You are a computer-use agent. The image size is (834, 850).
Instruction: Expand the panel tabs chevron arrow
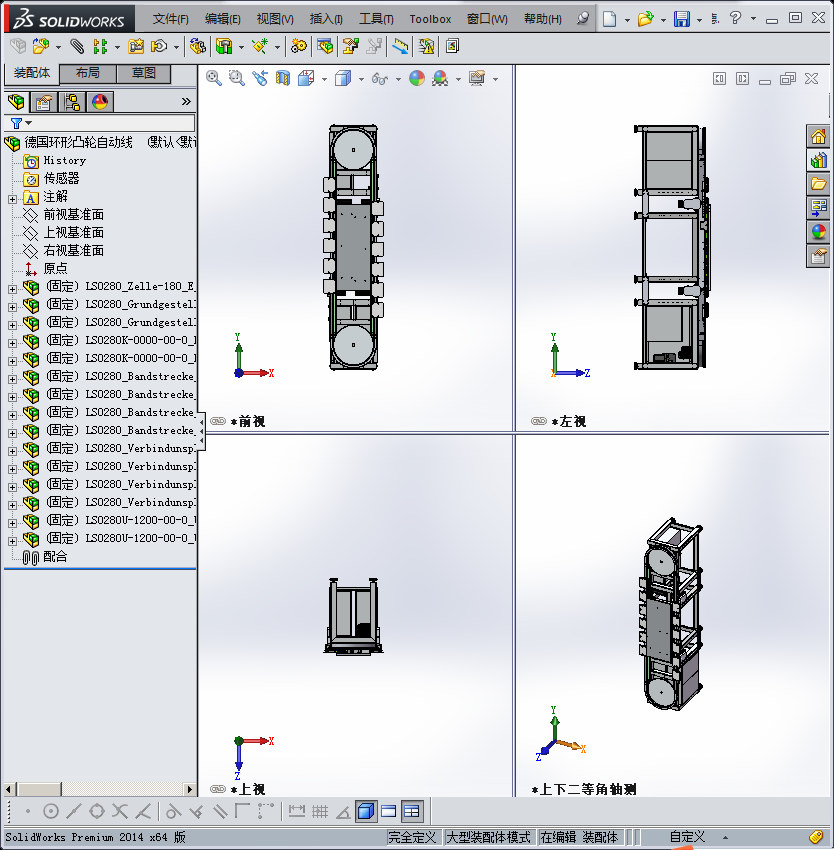186,101
